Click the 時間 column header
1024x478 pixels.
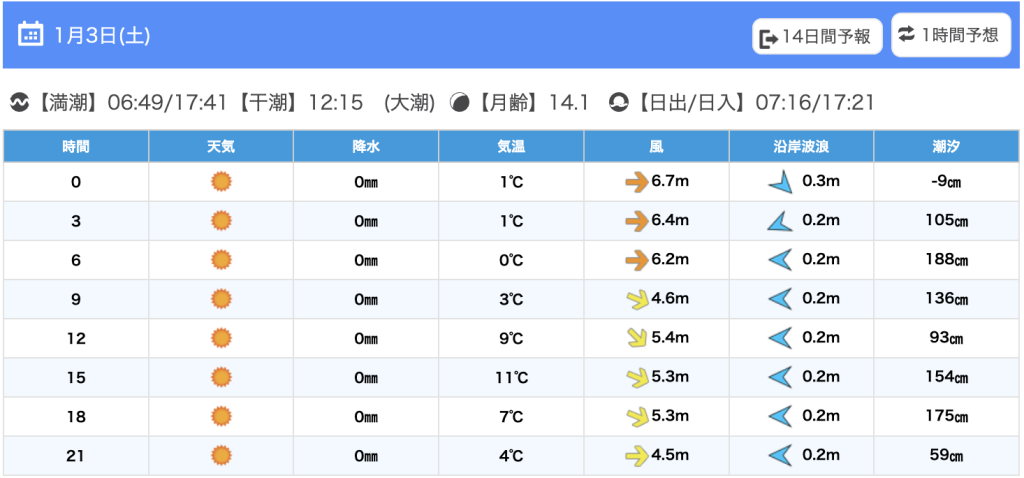pyautogui.click(x=76, y=146)
